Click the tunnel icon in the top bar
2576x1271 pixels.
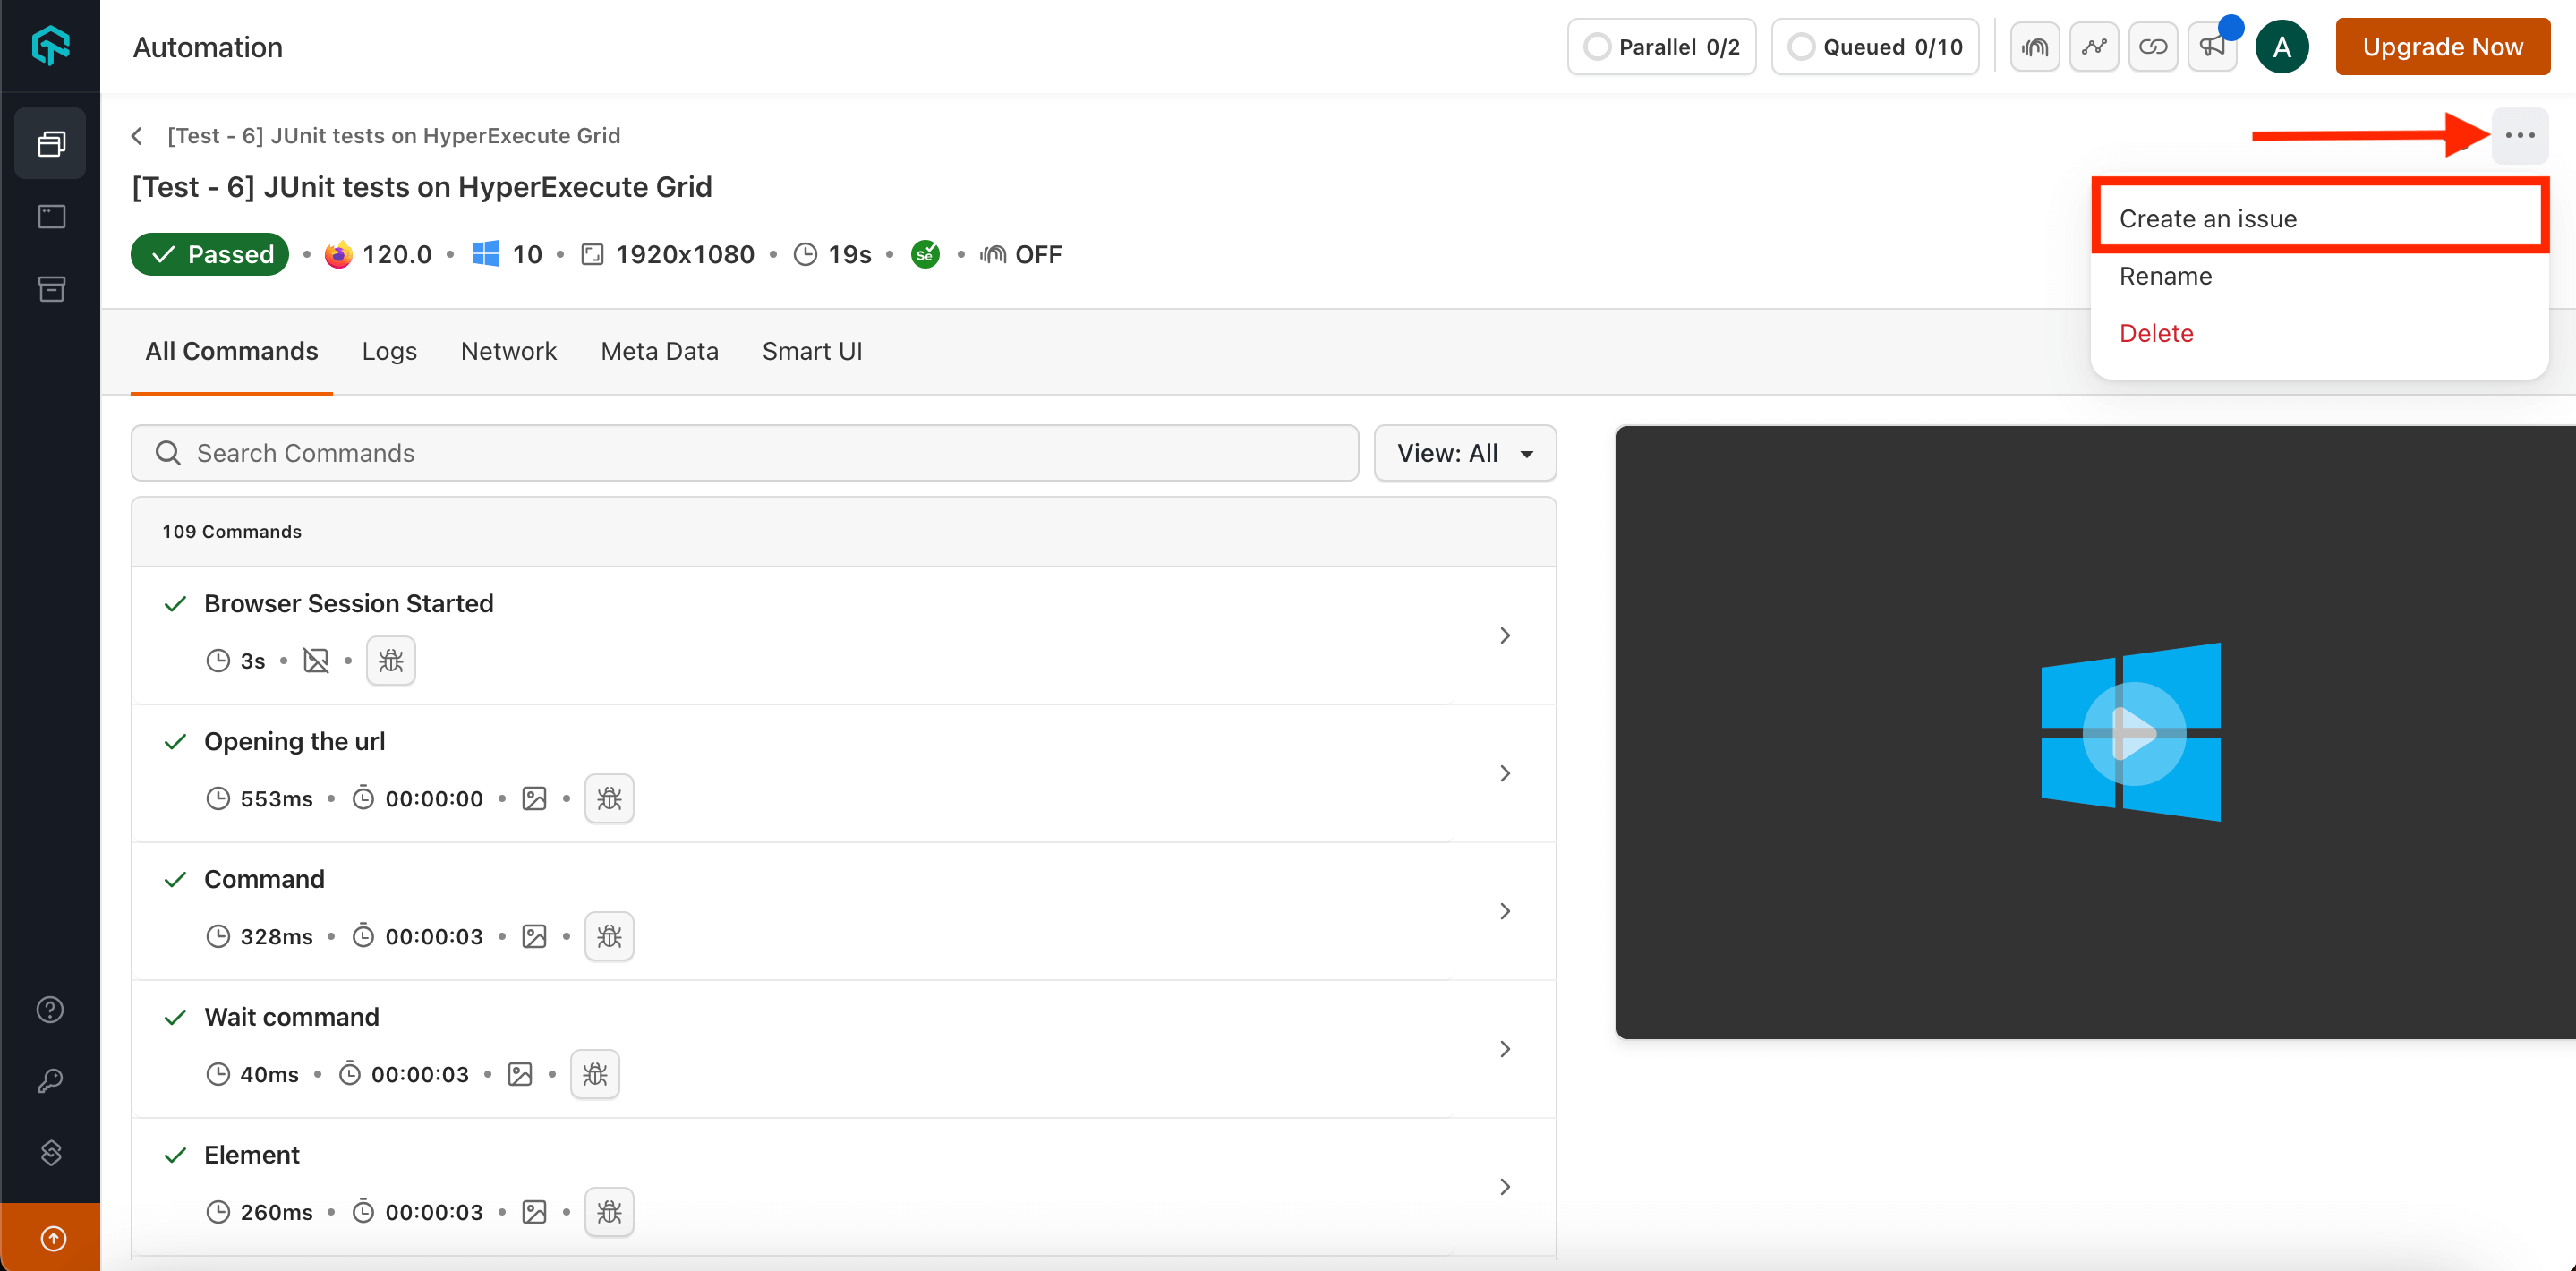pos(2035,47)
